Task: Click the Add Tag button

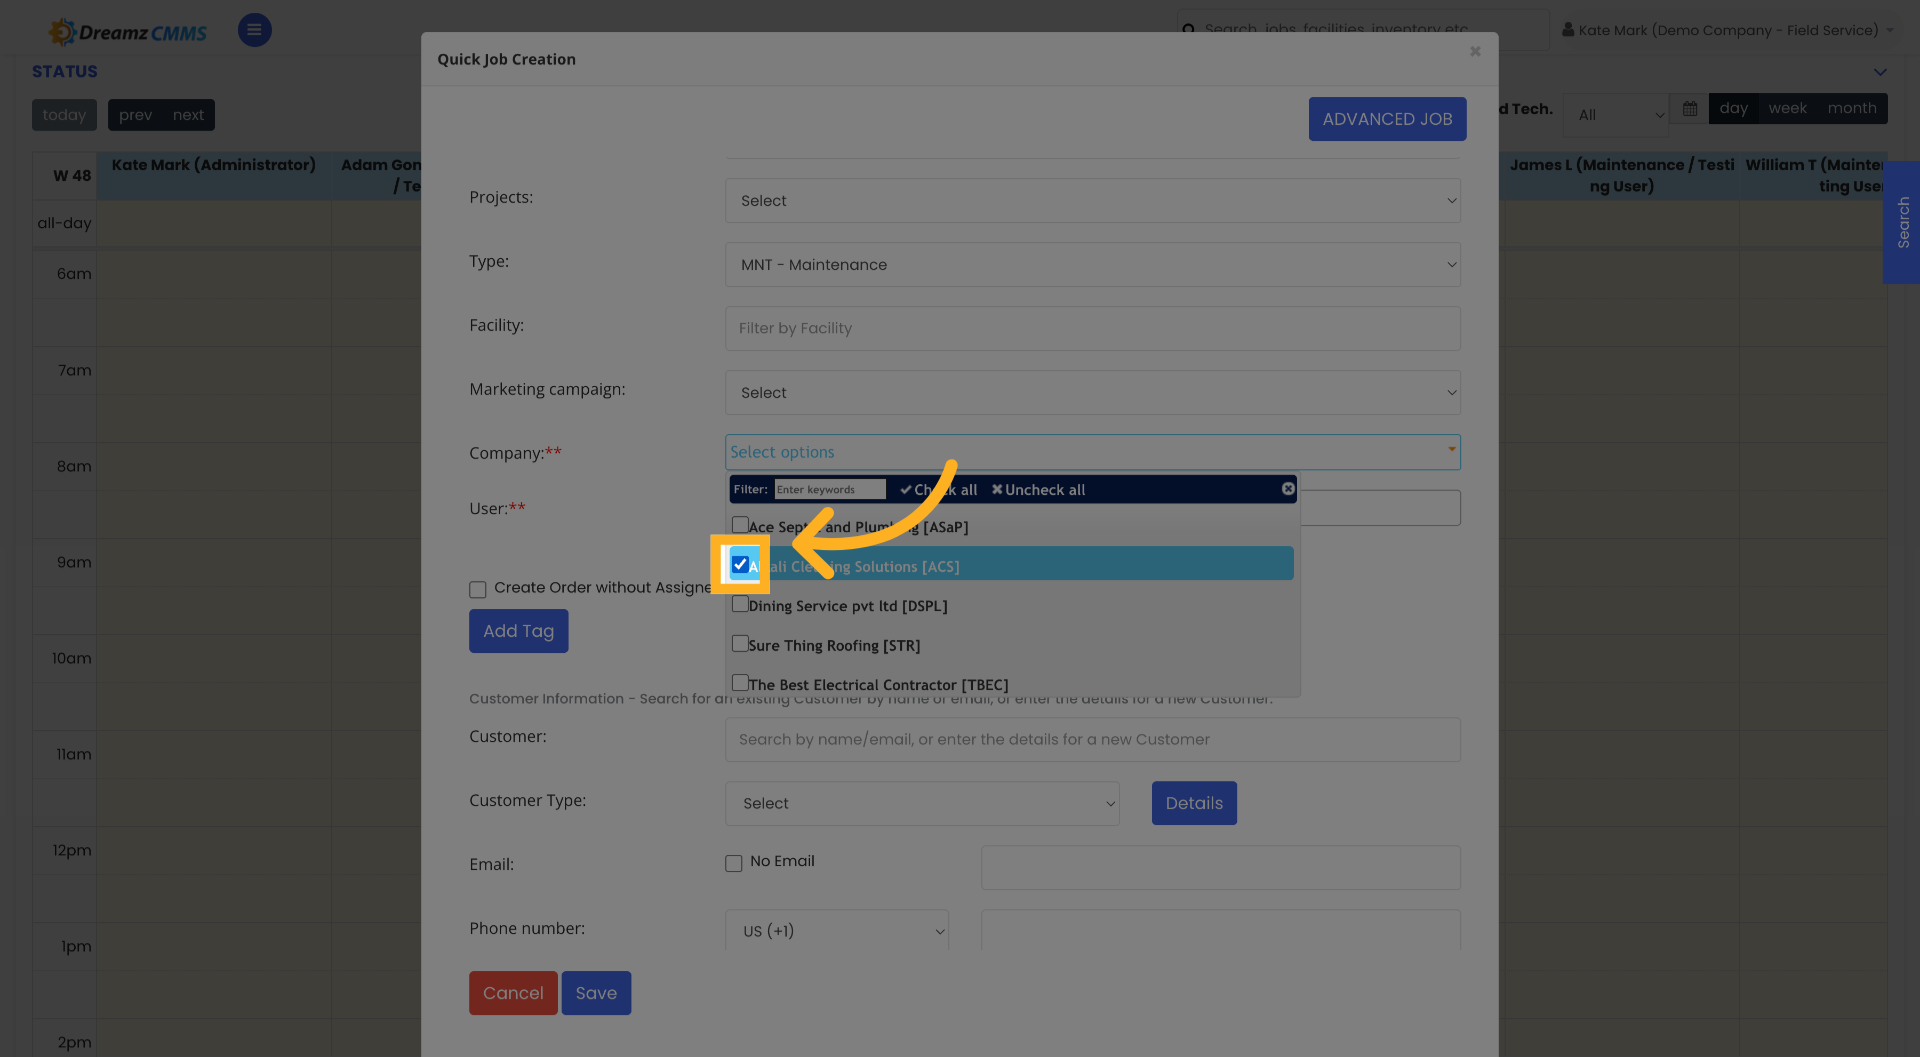Action: coord(518,631)
